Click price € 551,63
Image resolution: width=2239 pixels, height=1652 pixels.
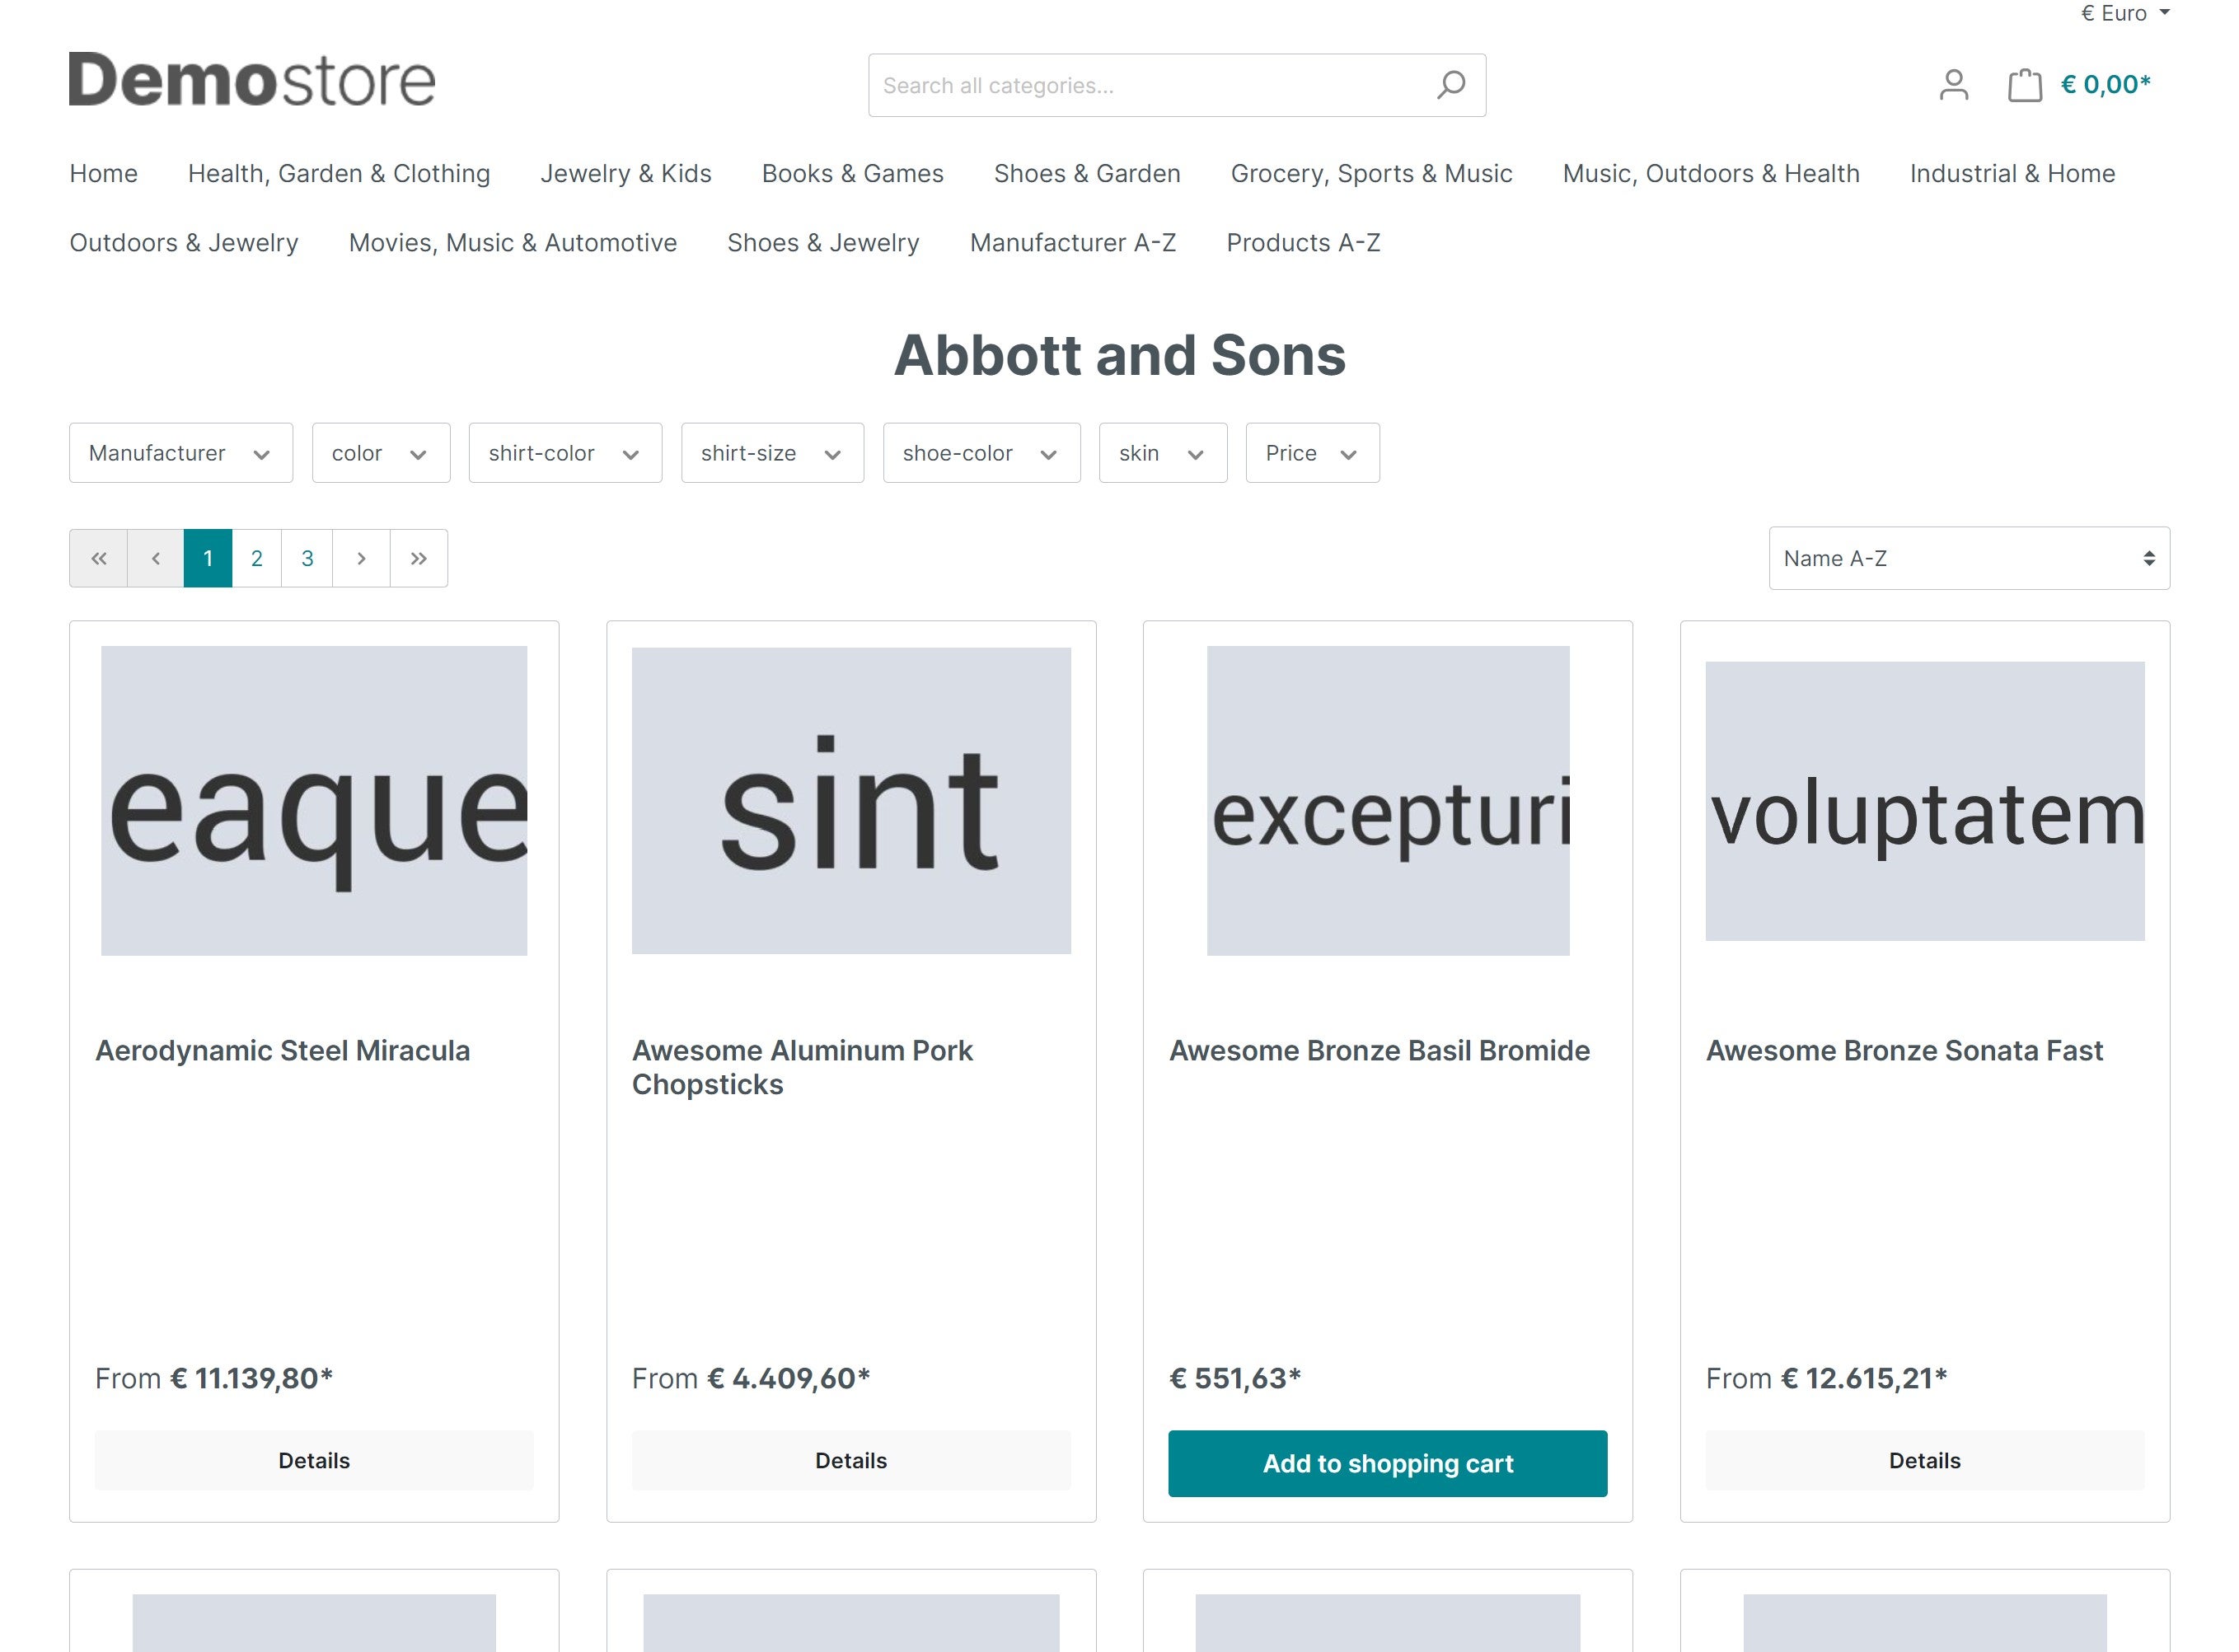point(1235,1378)
